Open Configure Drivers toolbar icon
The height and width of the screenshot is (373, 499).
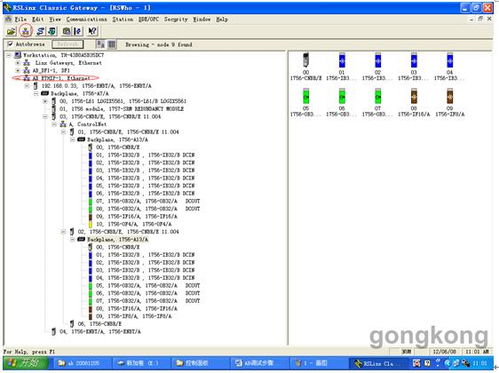click(x=40, y=31)
